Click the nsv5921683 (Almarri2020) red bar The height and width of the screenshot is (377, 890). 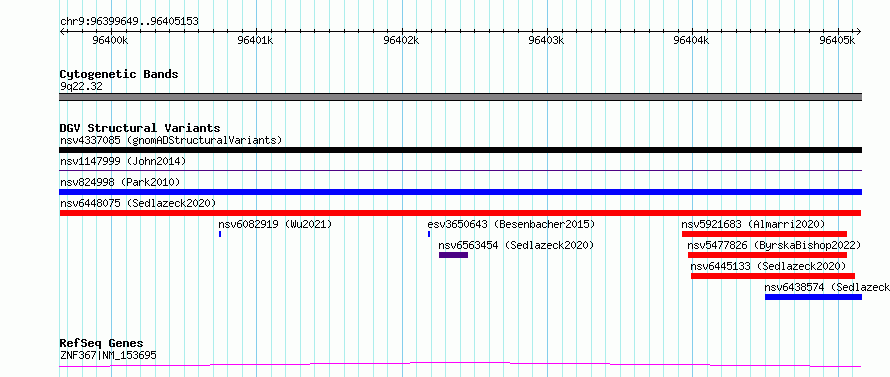coord(765,234)
